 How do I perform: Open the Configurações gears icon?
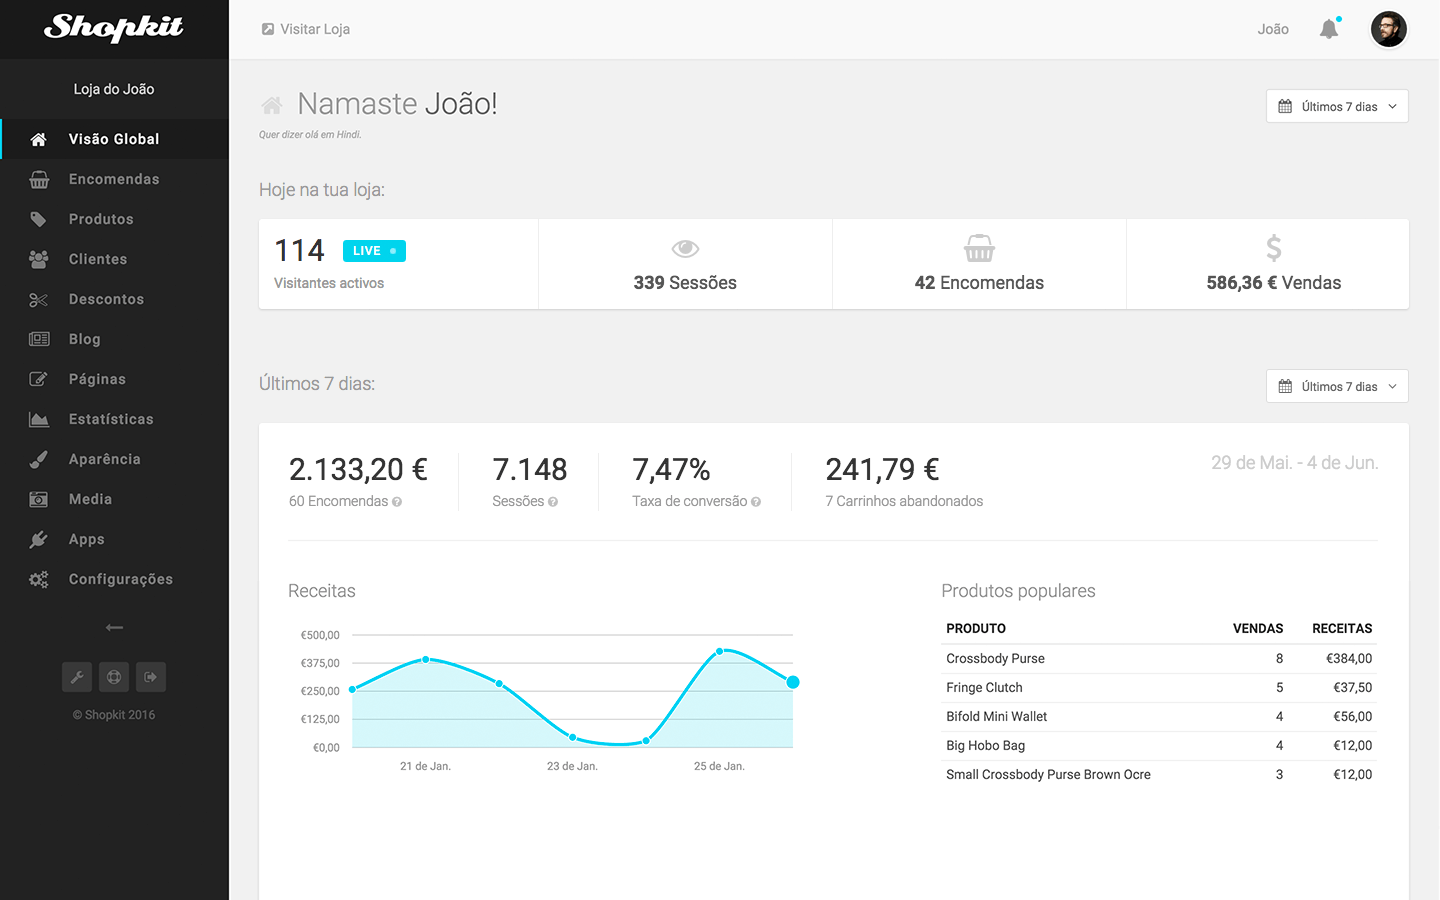38,579
